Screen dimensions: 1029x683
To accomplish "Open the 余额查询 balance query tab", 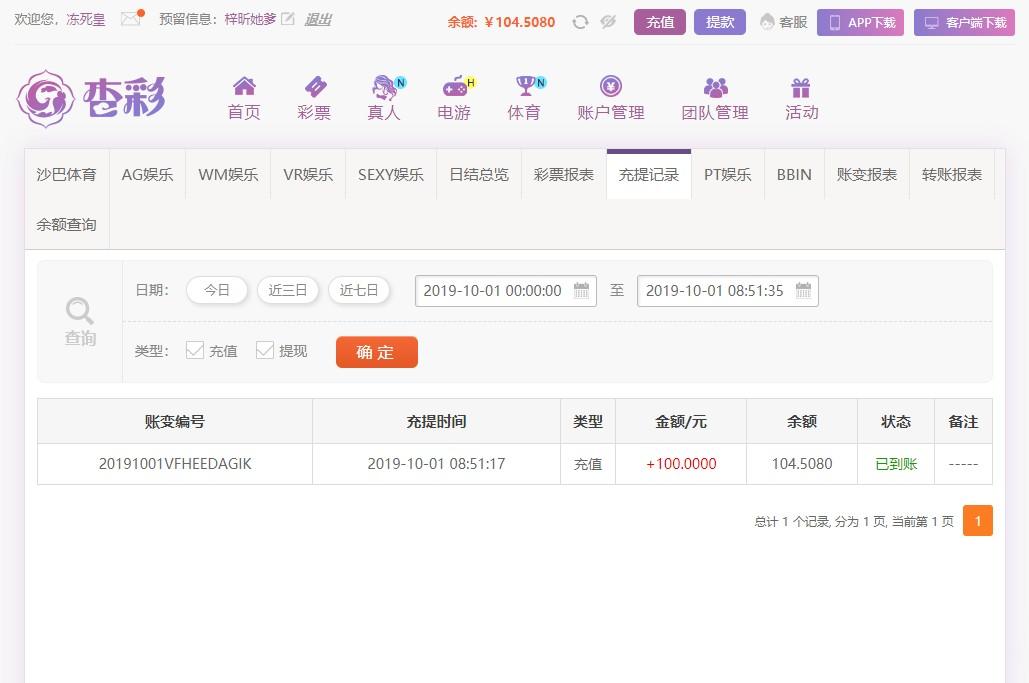I will (66, 224).
